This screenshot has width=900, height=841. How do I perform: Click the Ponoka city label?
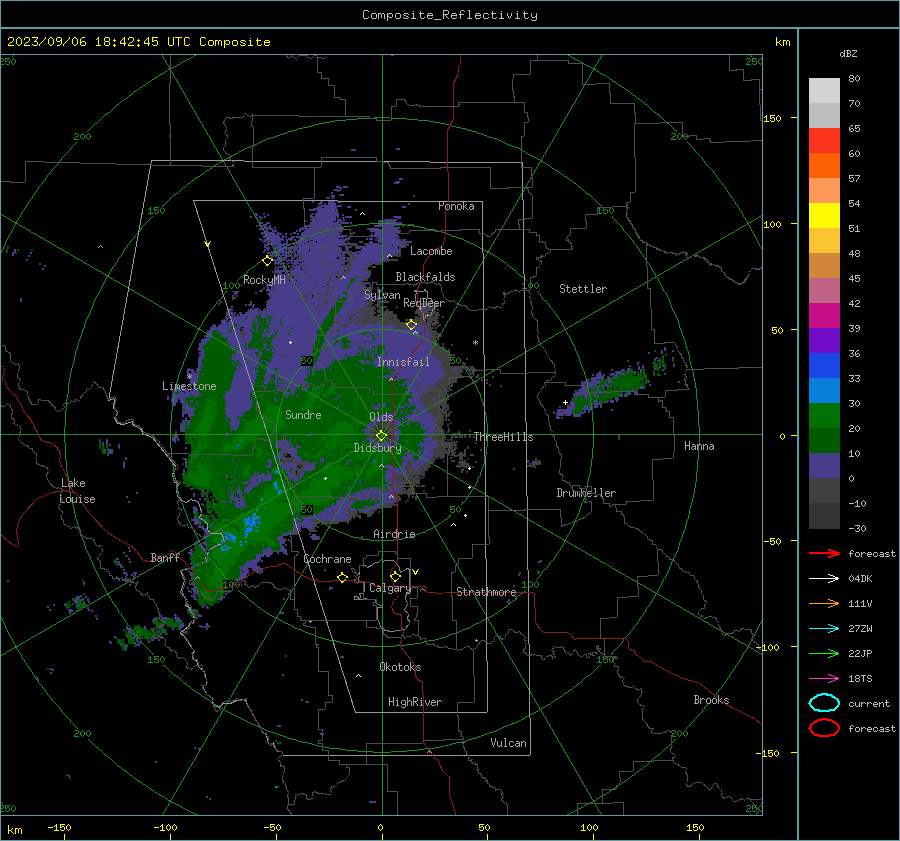(x=456, y=206)
